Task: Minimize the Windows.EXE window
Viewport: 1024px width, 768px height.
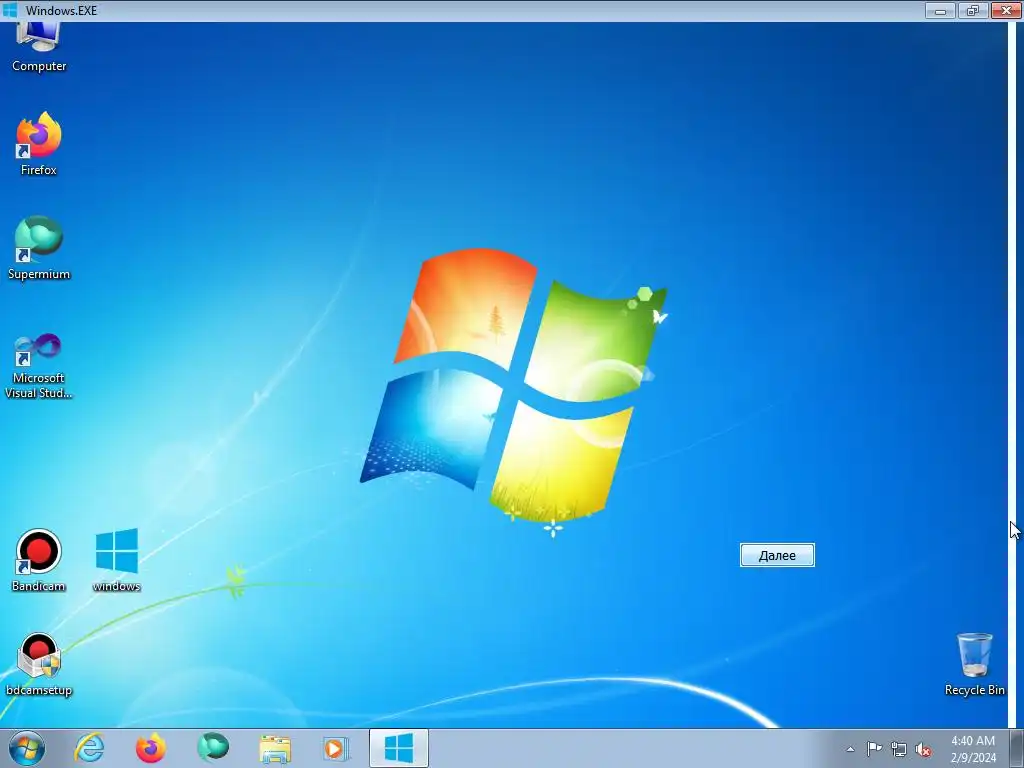Action: coord(940,10)
